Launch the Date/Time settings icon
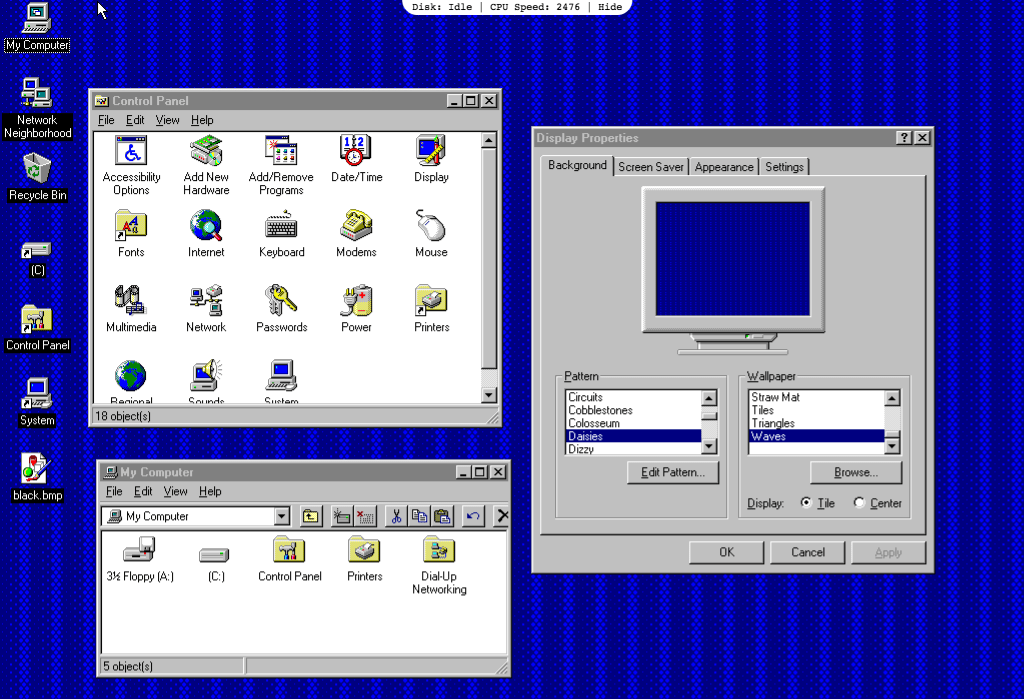The image size is (1024, 699). (356, 155)
